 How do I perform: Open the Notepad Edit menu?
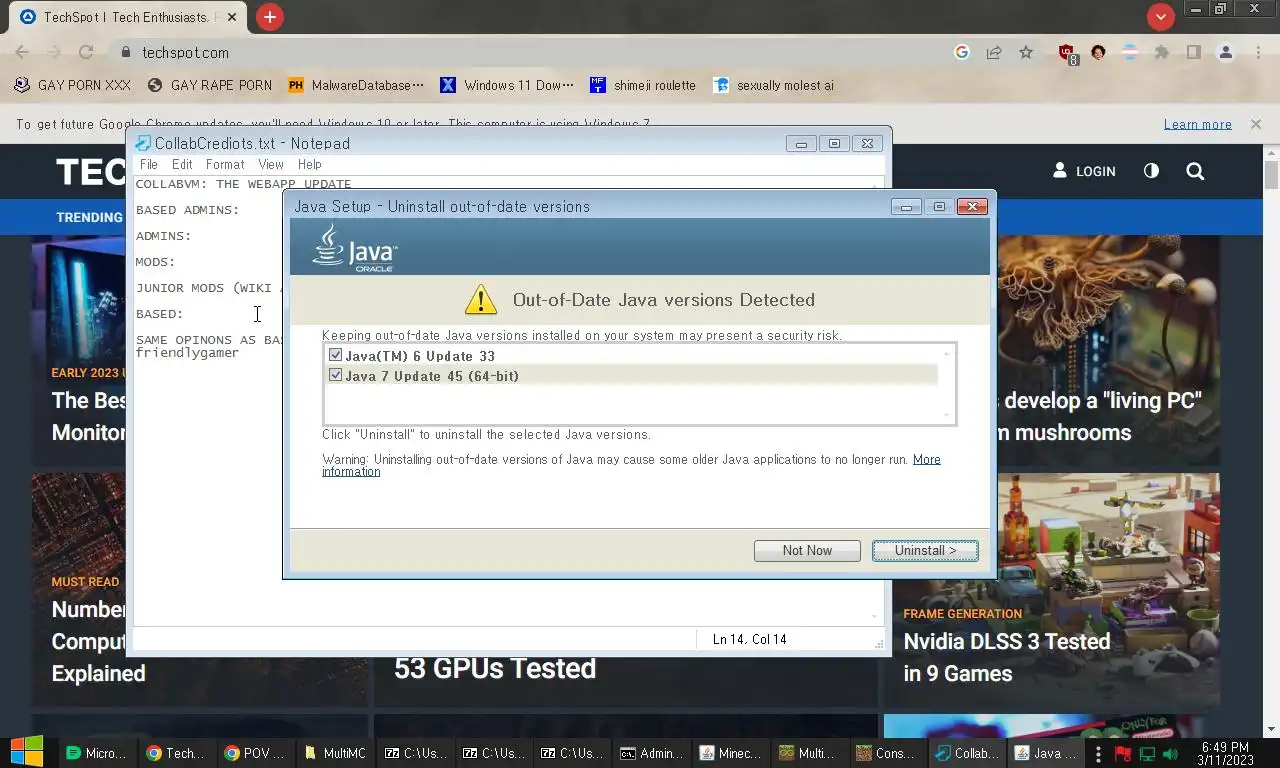182,164
